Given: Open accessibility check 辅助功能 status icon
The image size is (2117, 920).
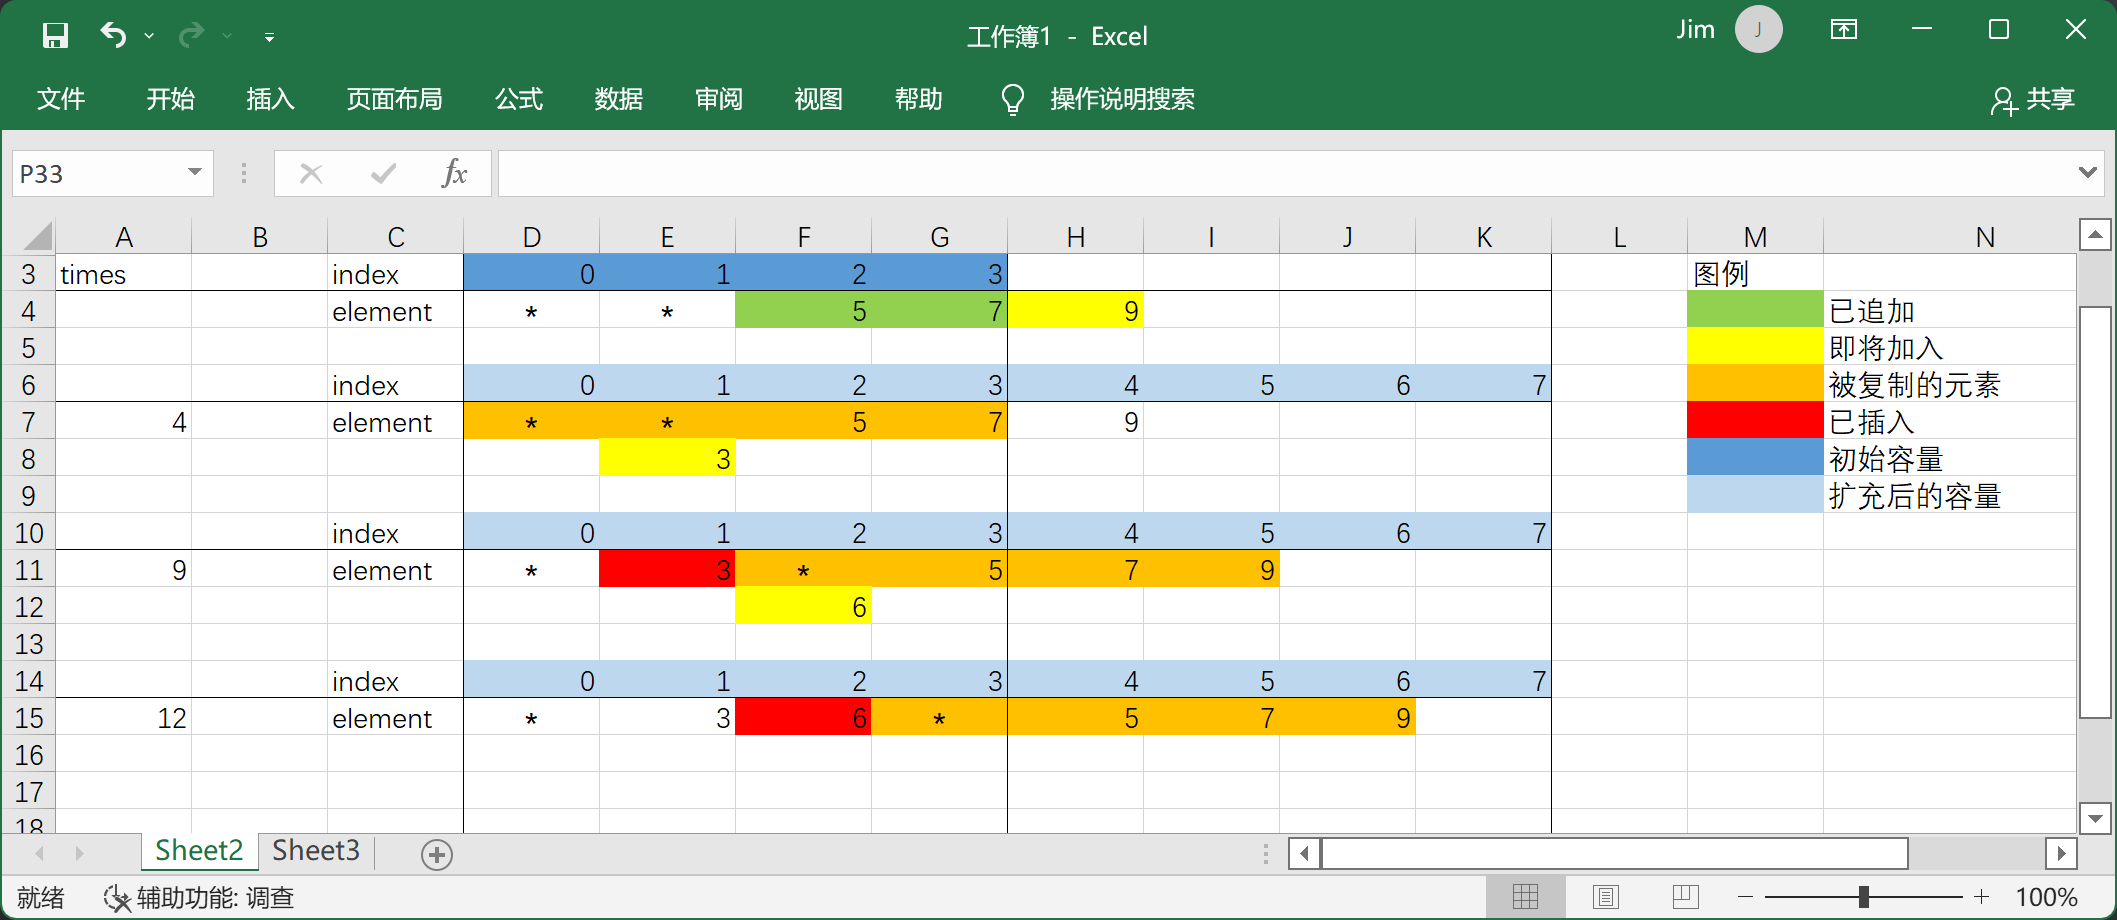Looking at the screenshot, I should tap(117, 898).
